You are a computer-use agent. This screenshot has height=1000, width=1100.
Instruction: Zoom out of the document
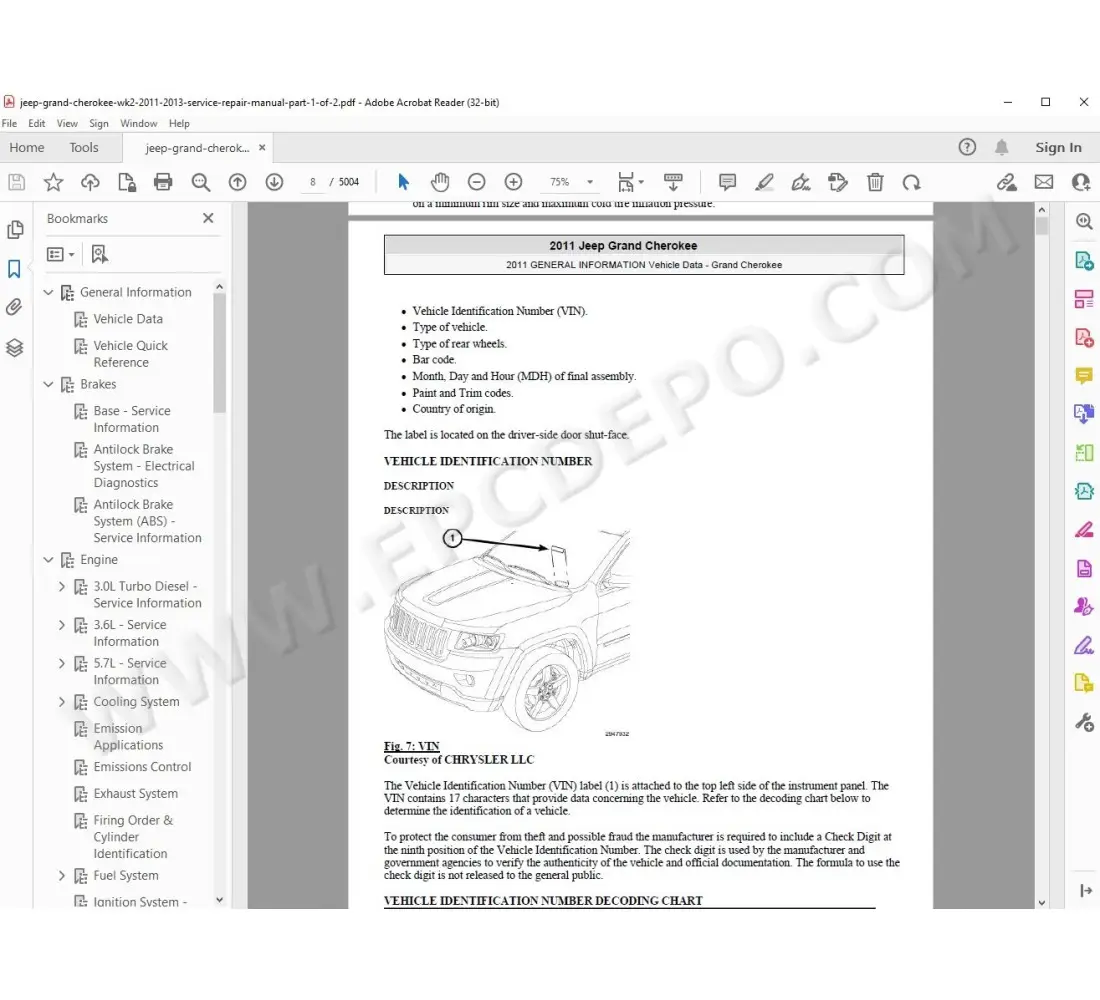476,182
